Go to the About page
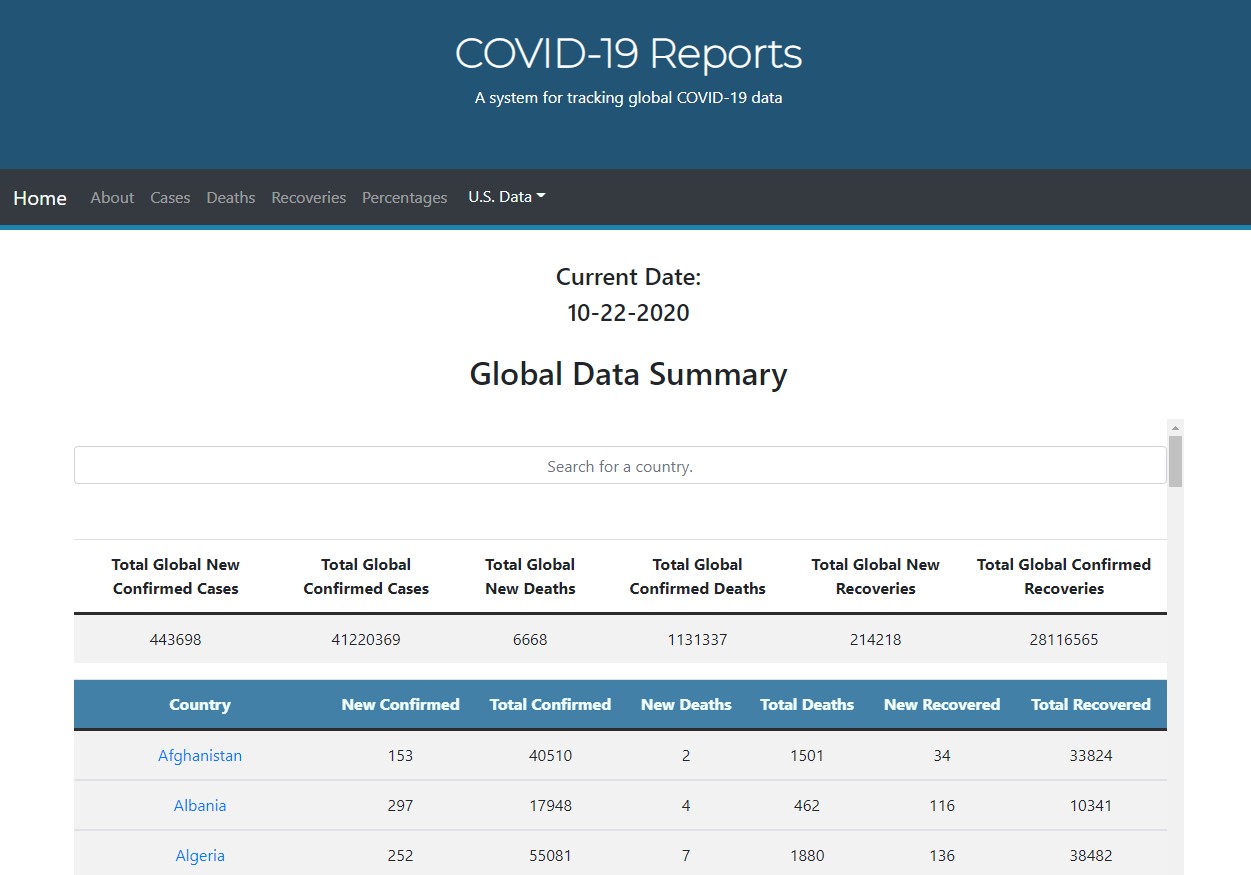The image size is (1251, 875). click(112, 198)
